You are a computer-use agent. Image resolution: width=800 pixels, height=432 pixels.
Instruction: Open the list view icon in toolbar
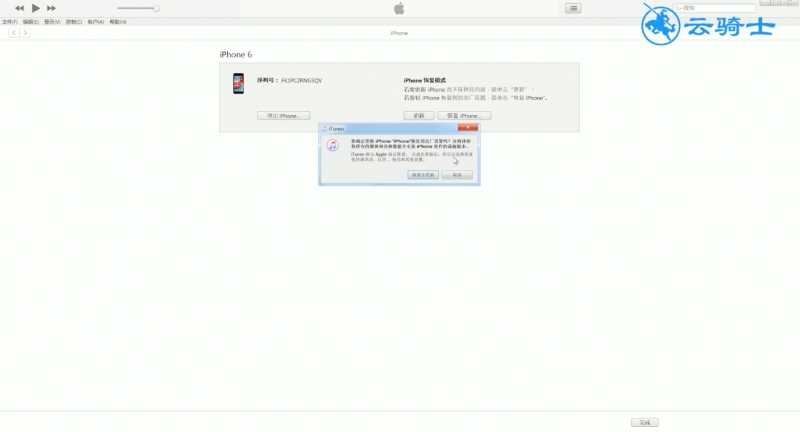(573, 8)
